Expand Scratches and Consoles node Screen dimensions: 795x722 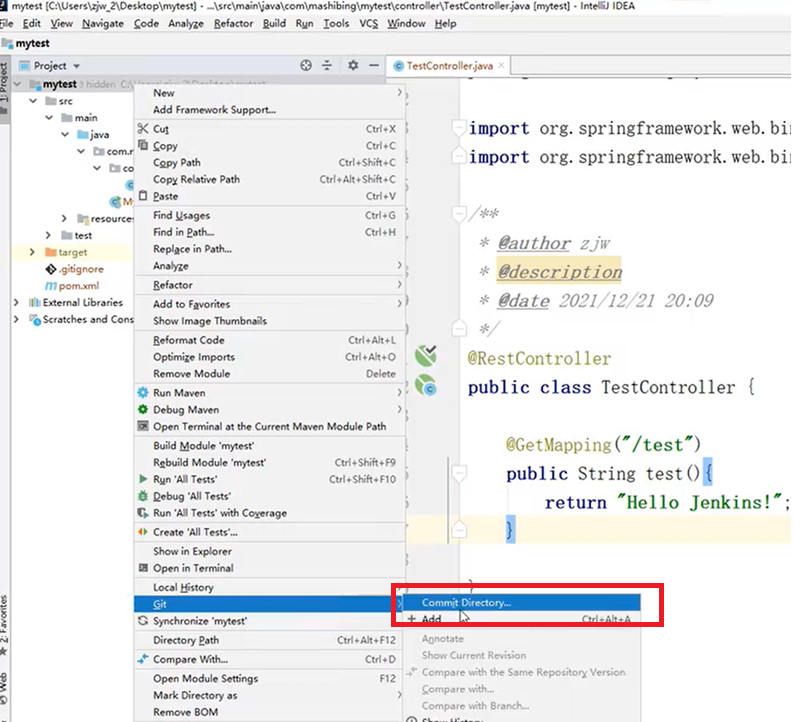[16, 319]
